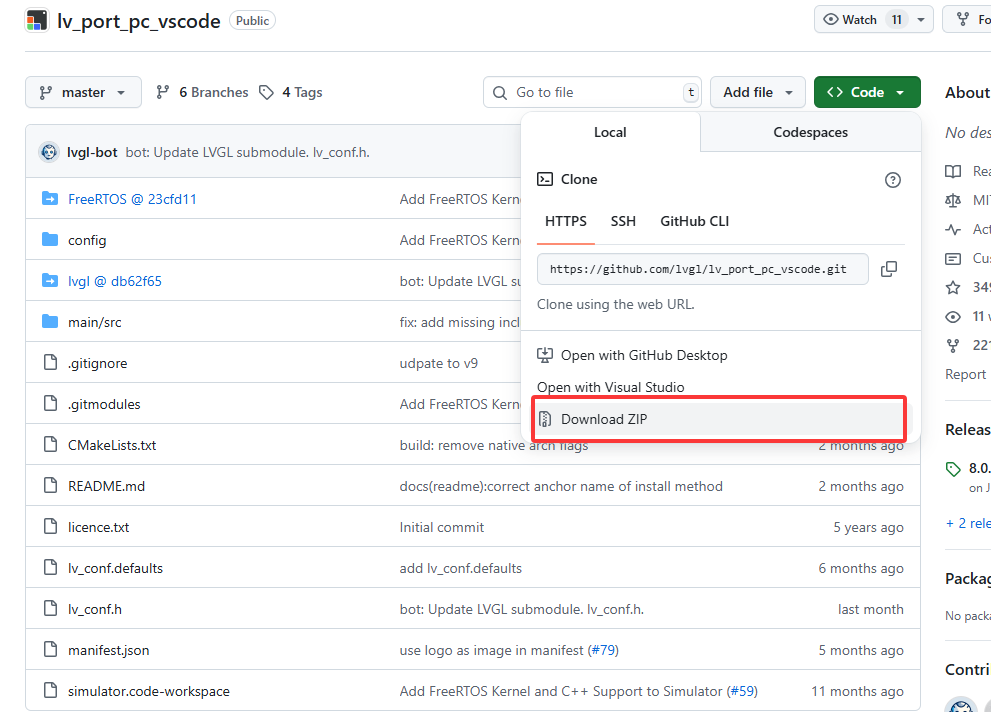
Task: Switch to the Codespaces tab
Action: (x=810, y=132)
